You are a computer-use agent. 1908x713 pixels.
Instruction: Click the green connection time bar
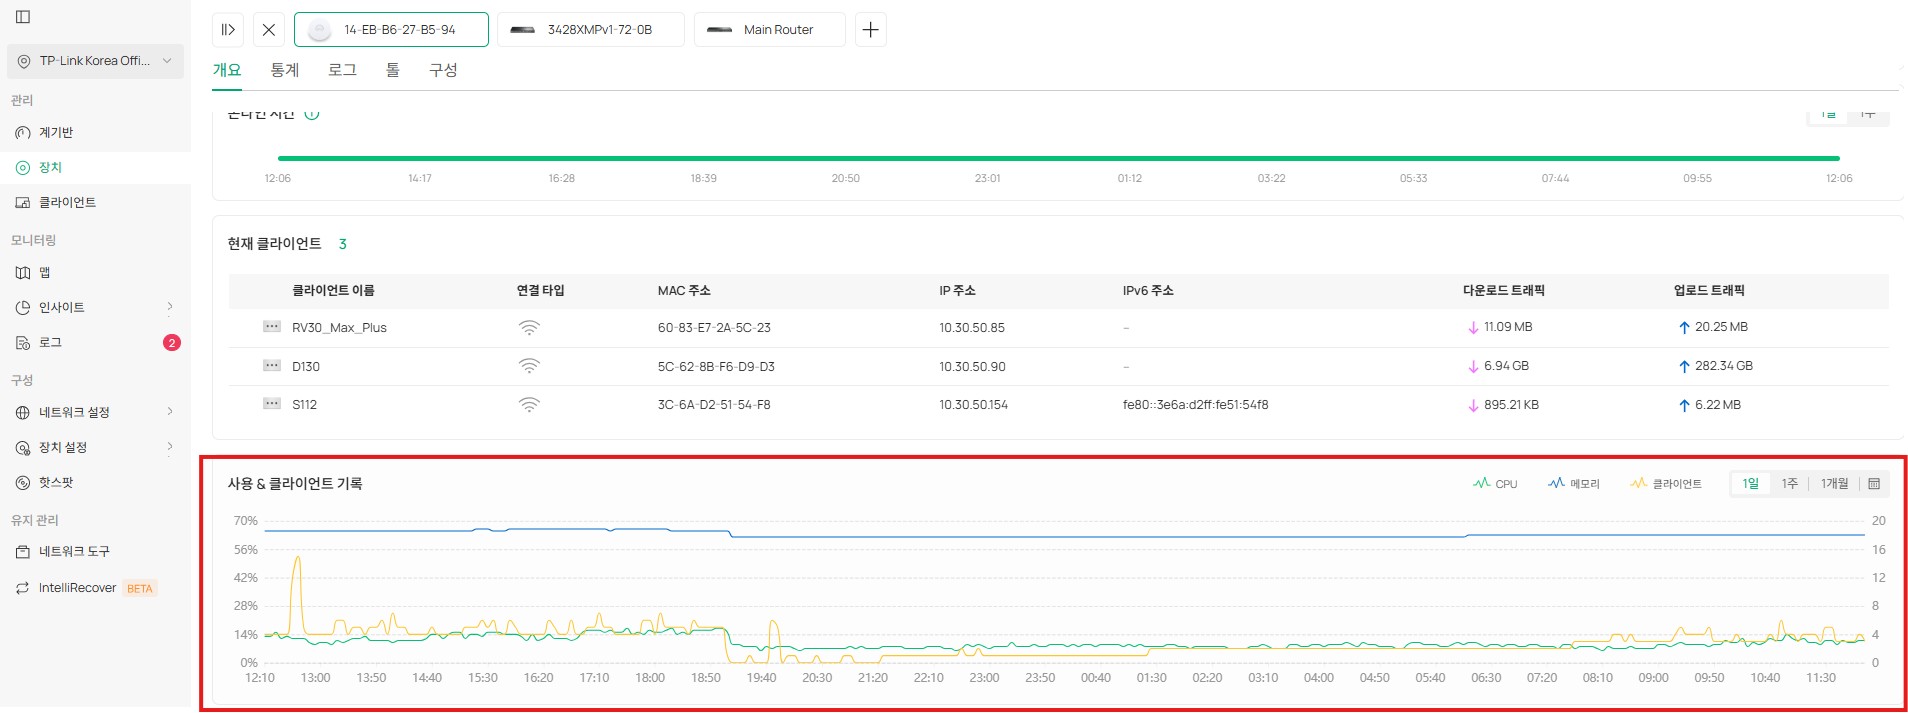(1058, 158)
